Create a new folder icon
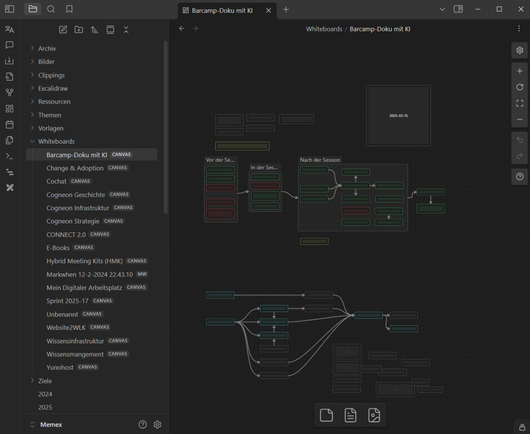Screen dimensions: 530x434 [79, 30]
